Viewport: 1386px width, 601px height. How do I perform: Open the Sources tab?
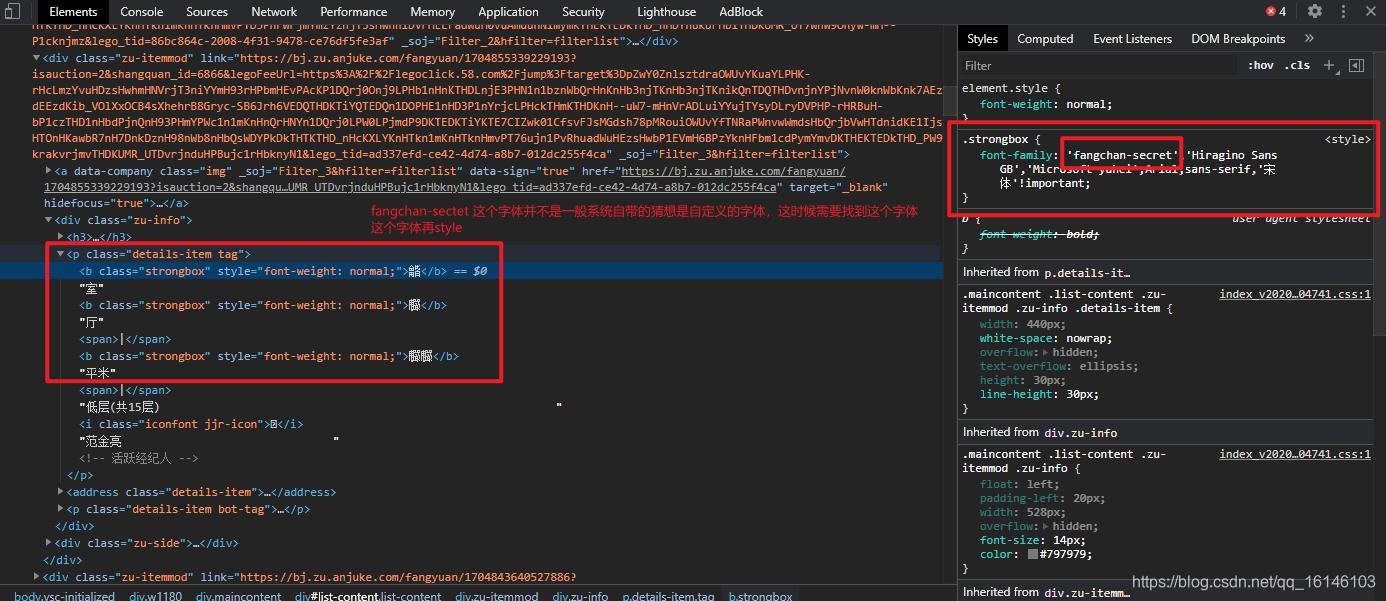[x=207, y=12]
